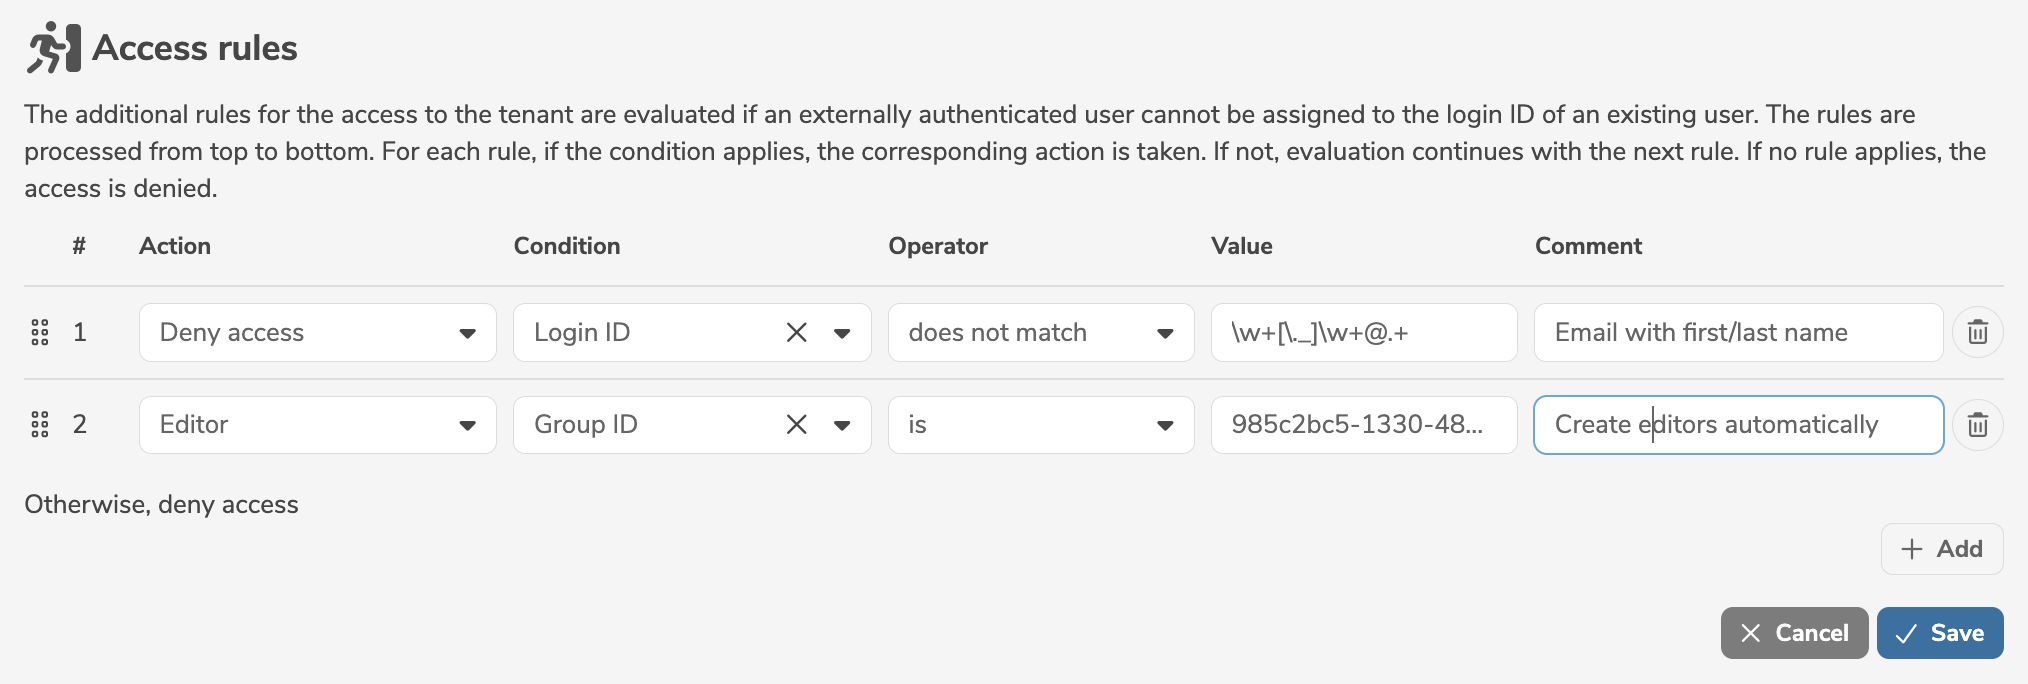This screenshot has width=2028, height=684.
Task: Click the group ID value field starting 985c2bc5
Action: pyautogui.click(x=1363, y=425)
